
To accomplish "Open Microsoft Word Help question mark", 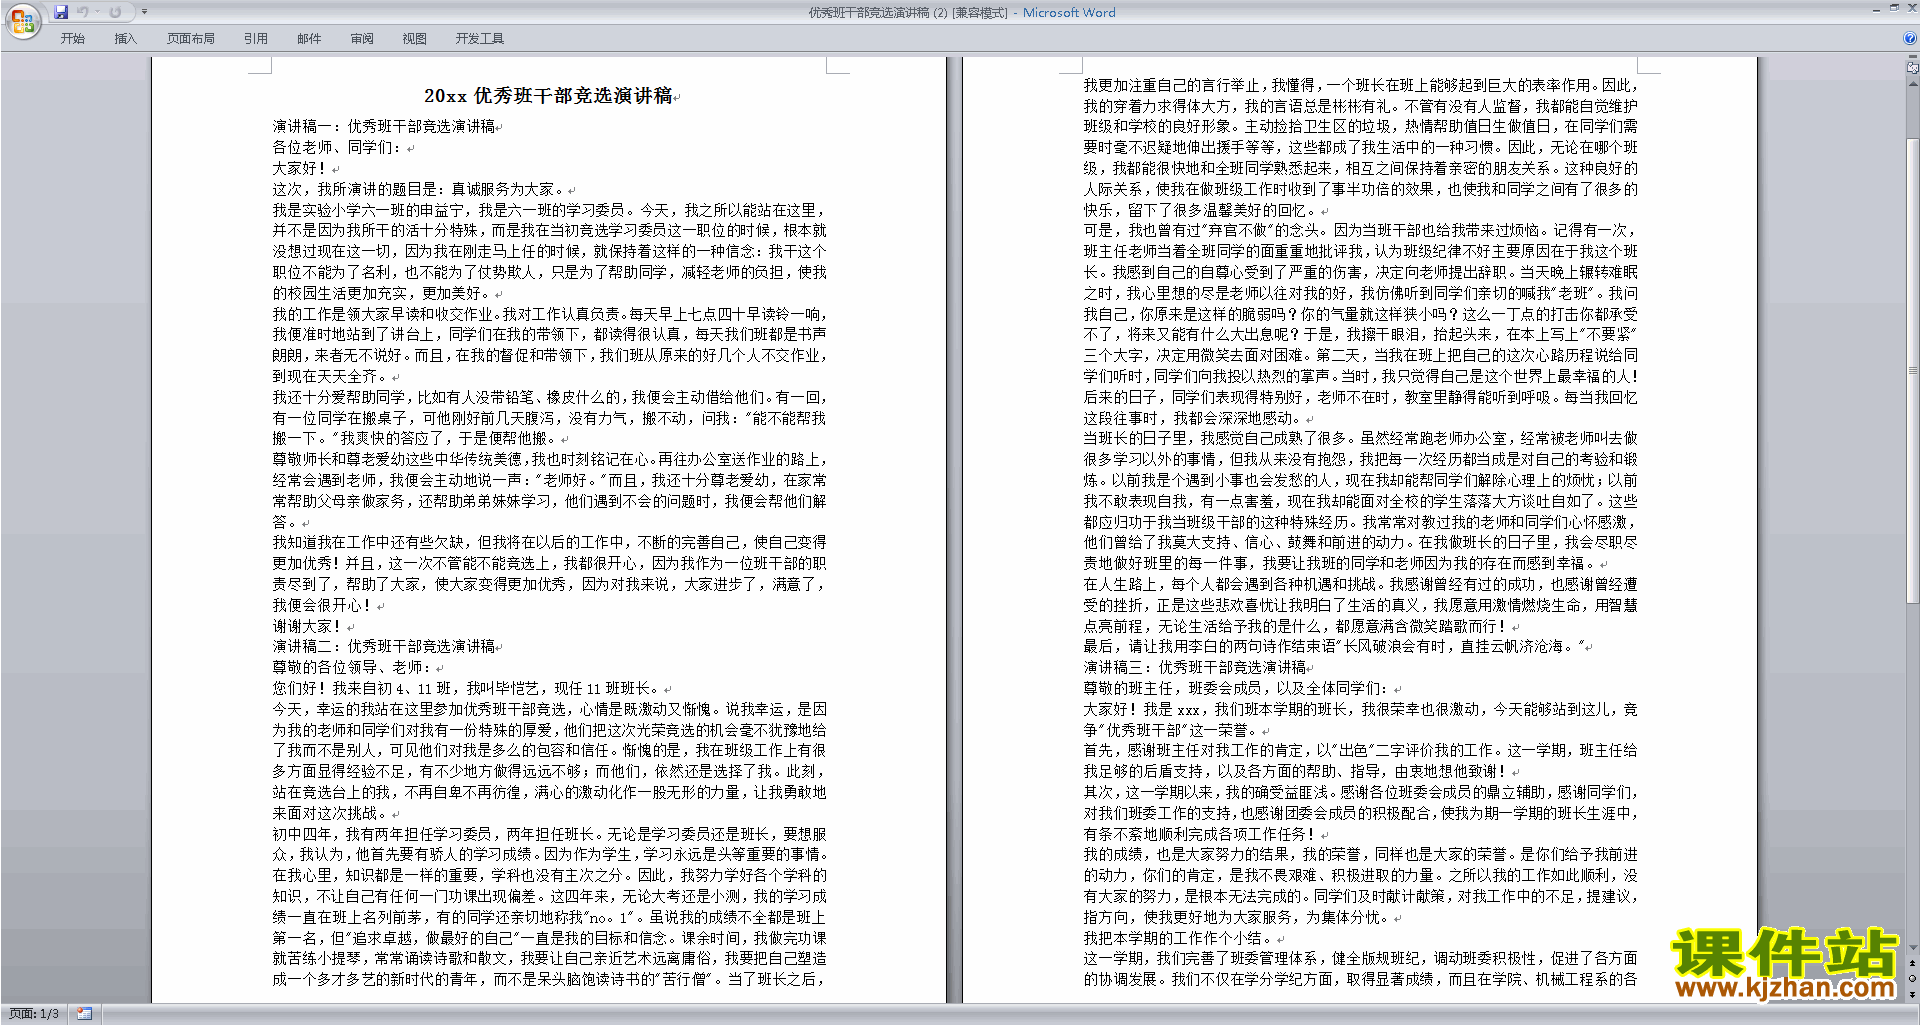I will tap(1910, 39).
